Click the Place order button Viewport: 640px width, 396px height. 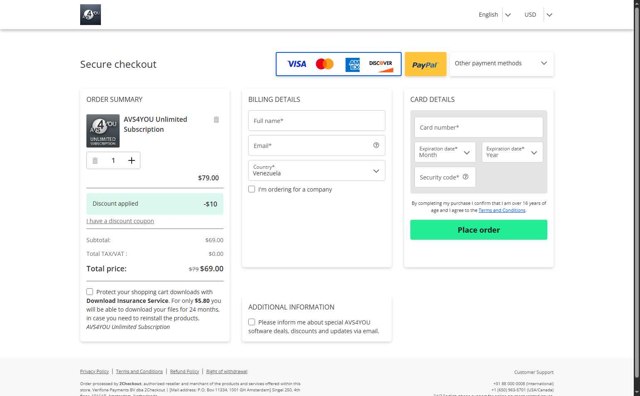tap(478, 230)
